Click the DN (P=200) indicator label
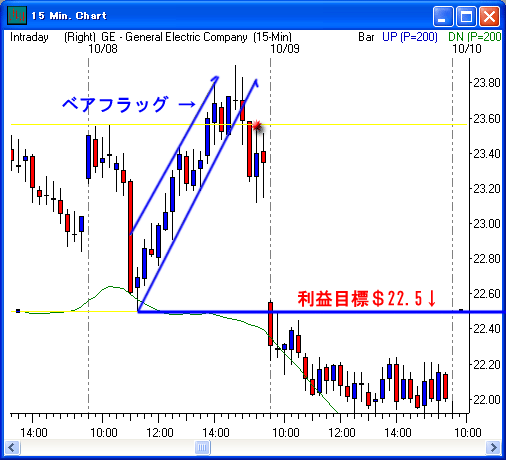Screen dimensions: 506x460 click(x=475, y=37)
